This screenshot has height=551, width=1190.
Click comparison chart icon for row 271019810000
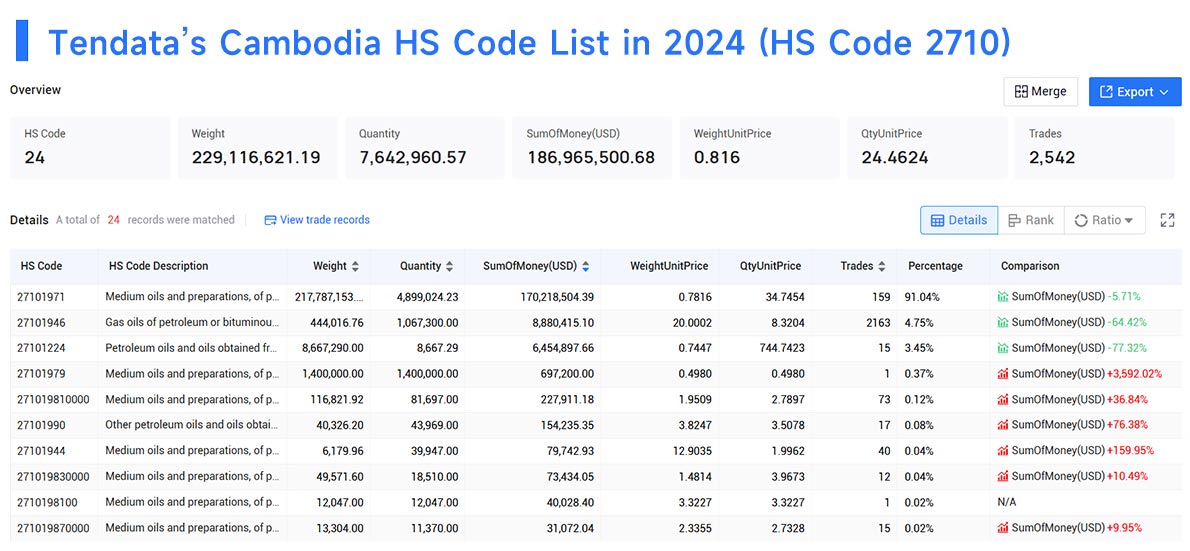pyautogui.click(x=1003, y=400)
